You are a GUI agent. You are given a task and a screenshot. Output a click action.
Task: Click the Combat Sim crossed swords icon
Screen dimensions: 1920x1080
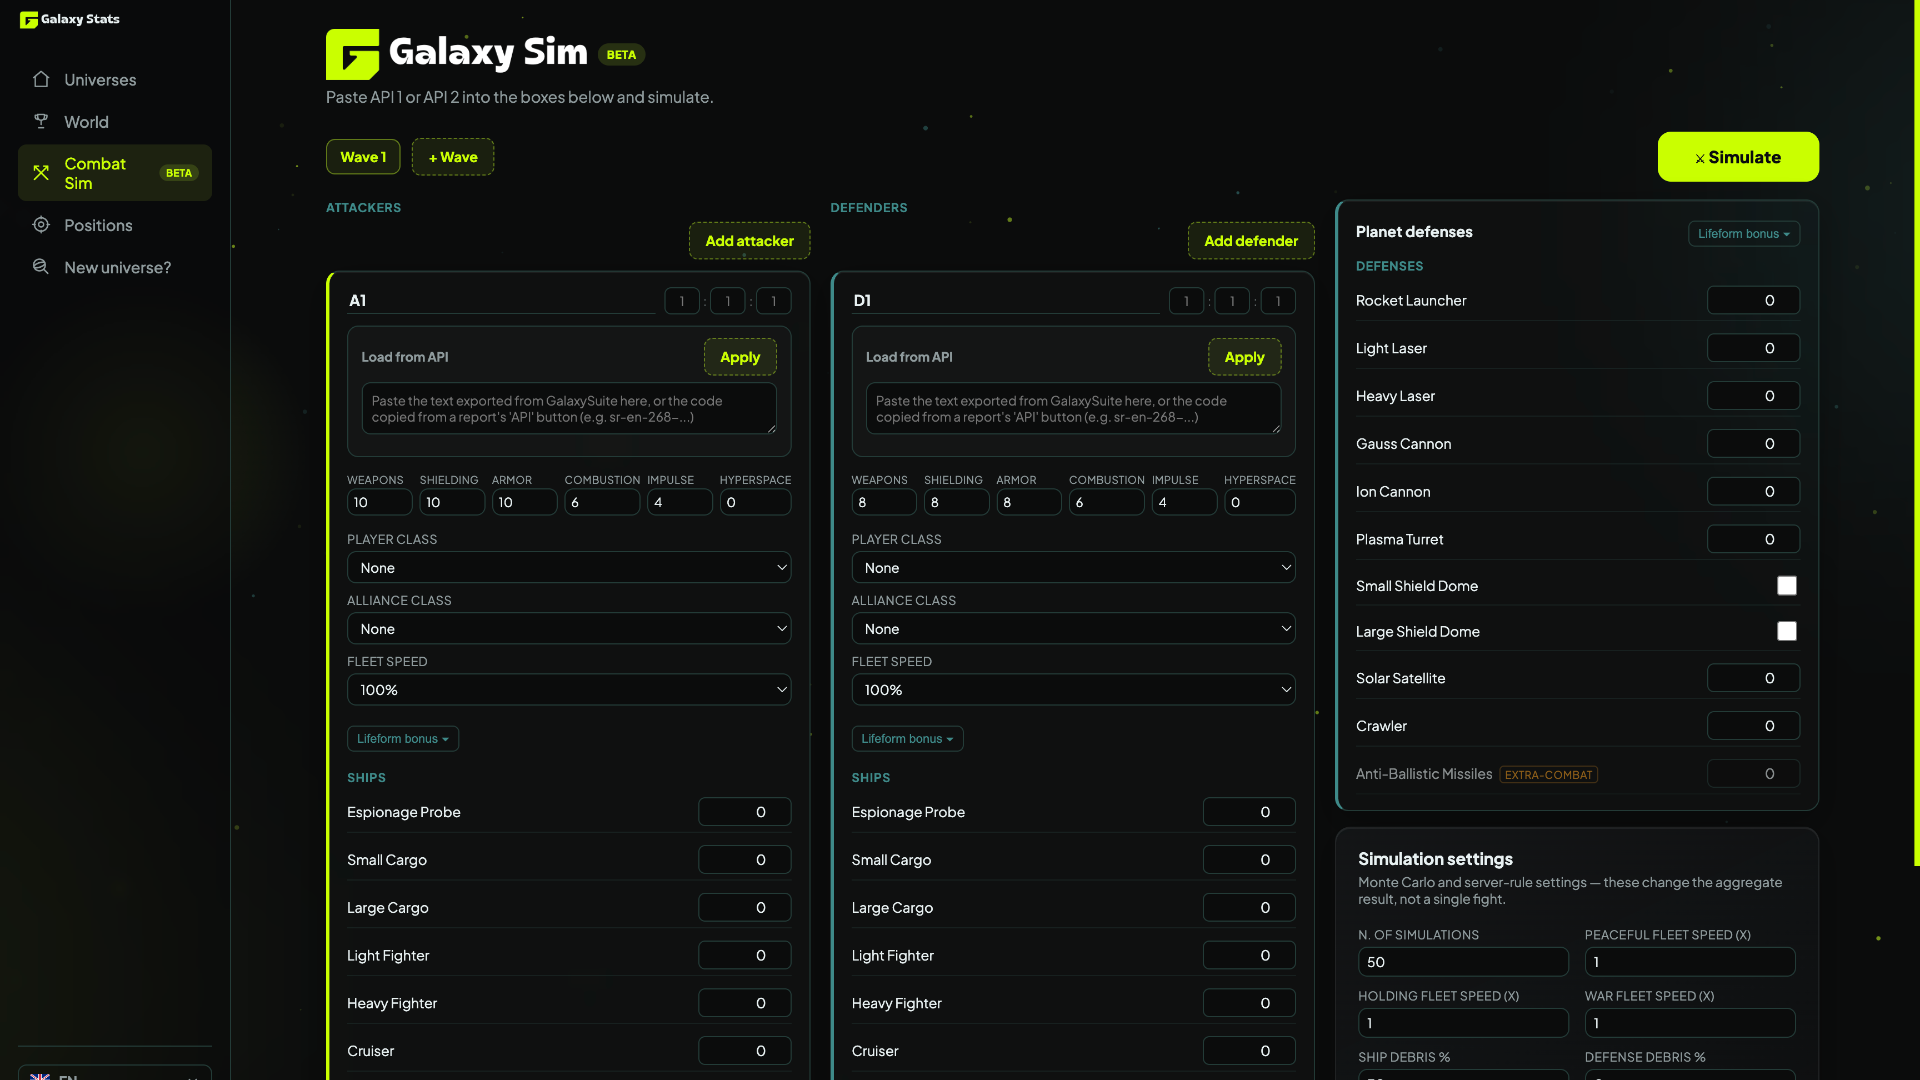[41, 173]
